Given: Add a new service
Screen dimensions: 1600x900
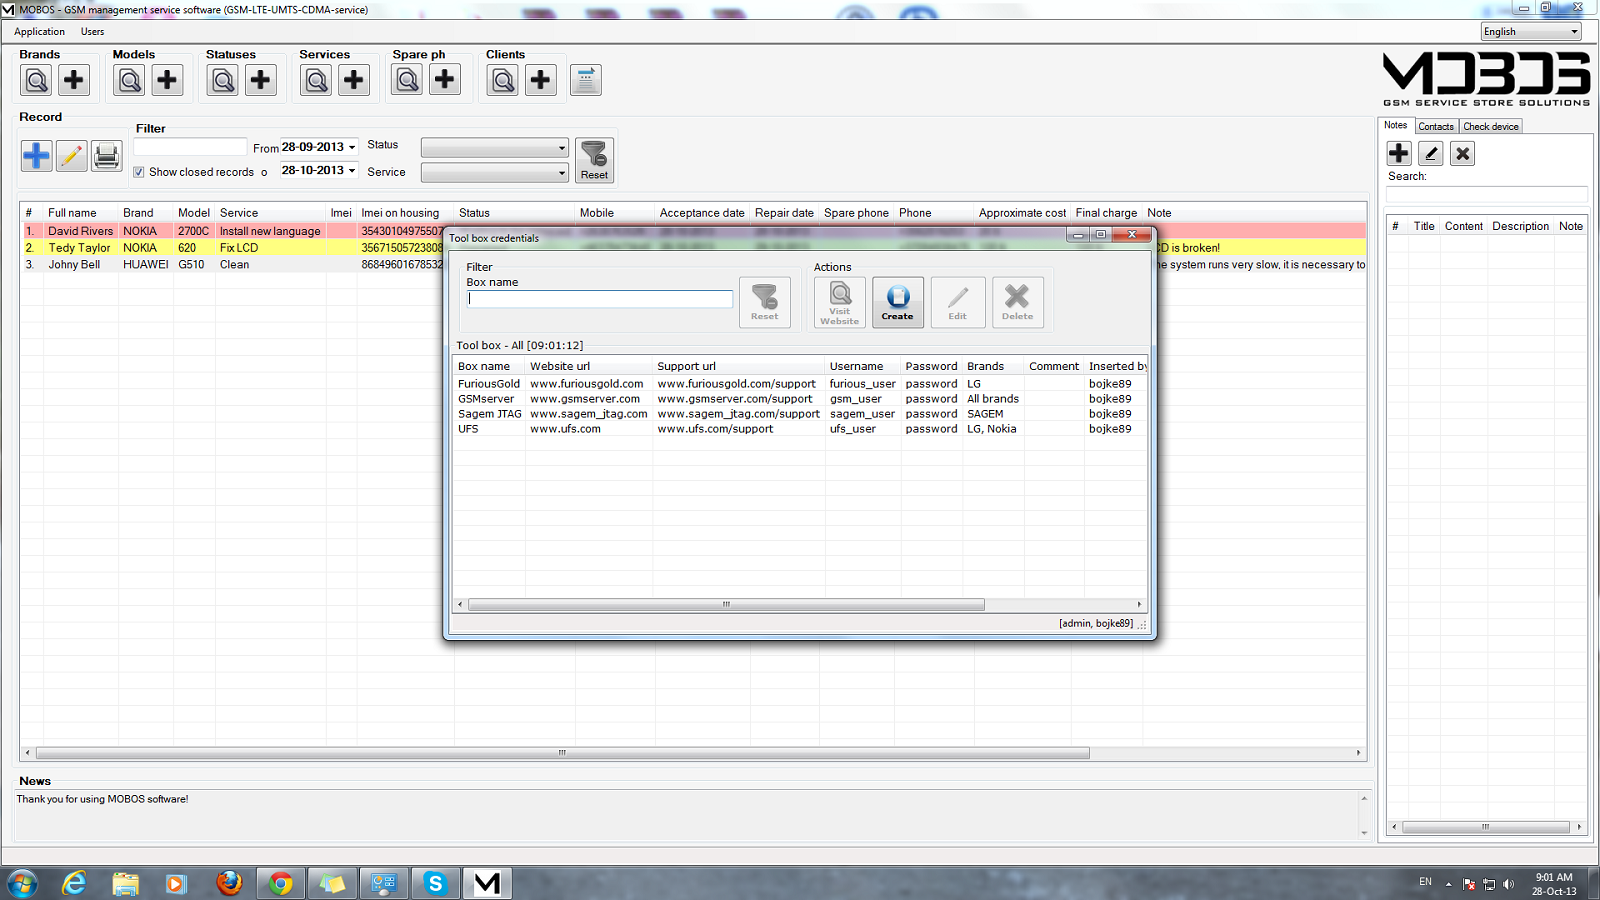Looking at the screenshot, I should pos(353,79).
